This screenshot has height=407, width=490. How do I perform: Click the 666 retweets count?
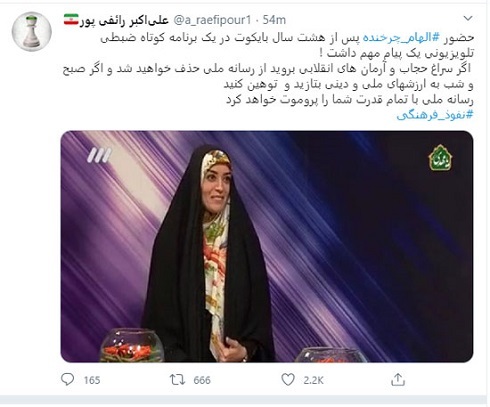[x=202, y=380]
